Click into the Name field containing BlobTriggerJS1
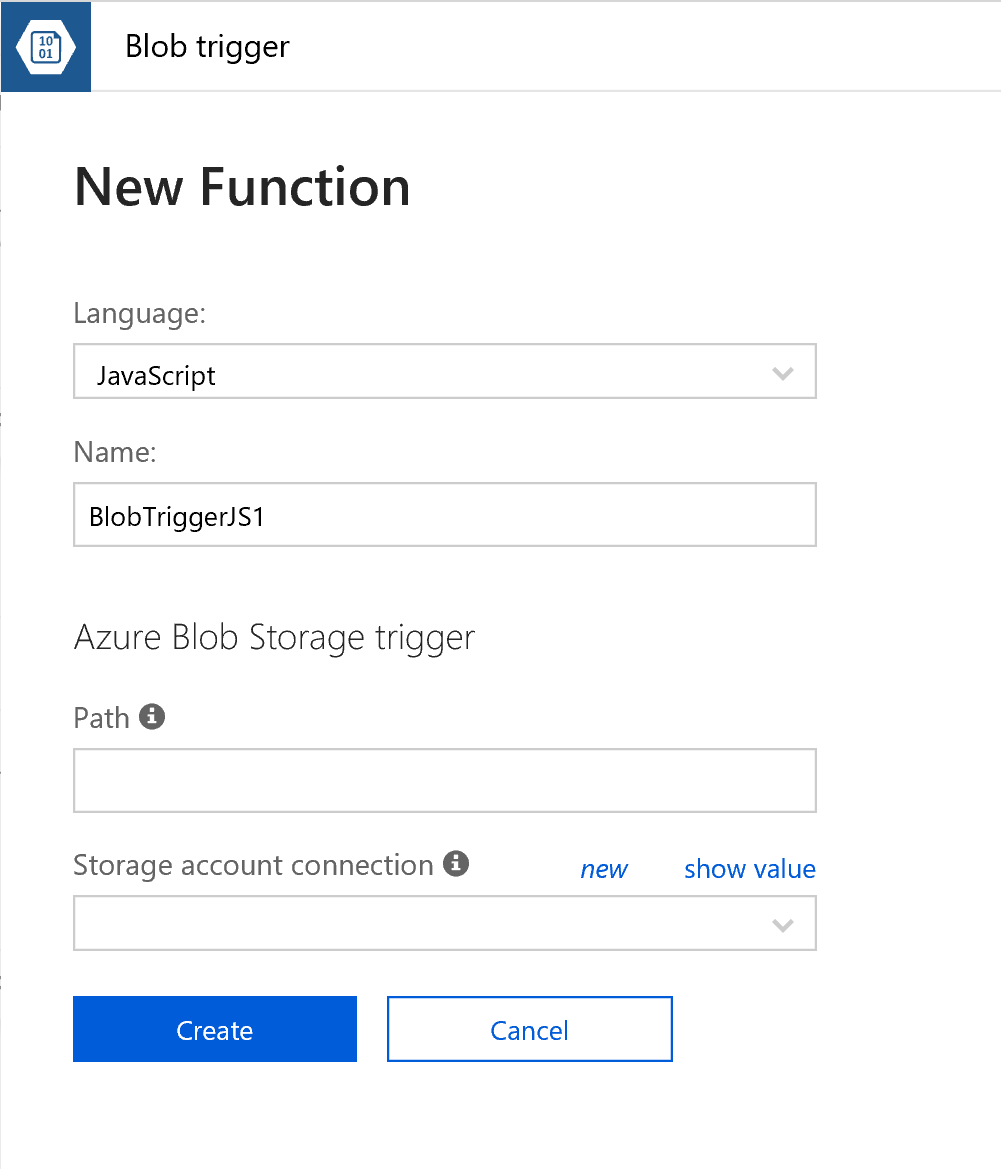Screen dimensions: 1001x1169 click(x=444, y=516)
